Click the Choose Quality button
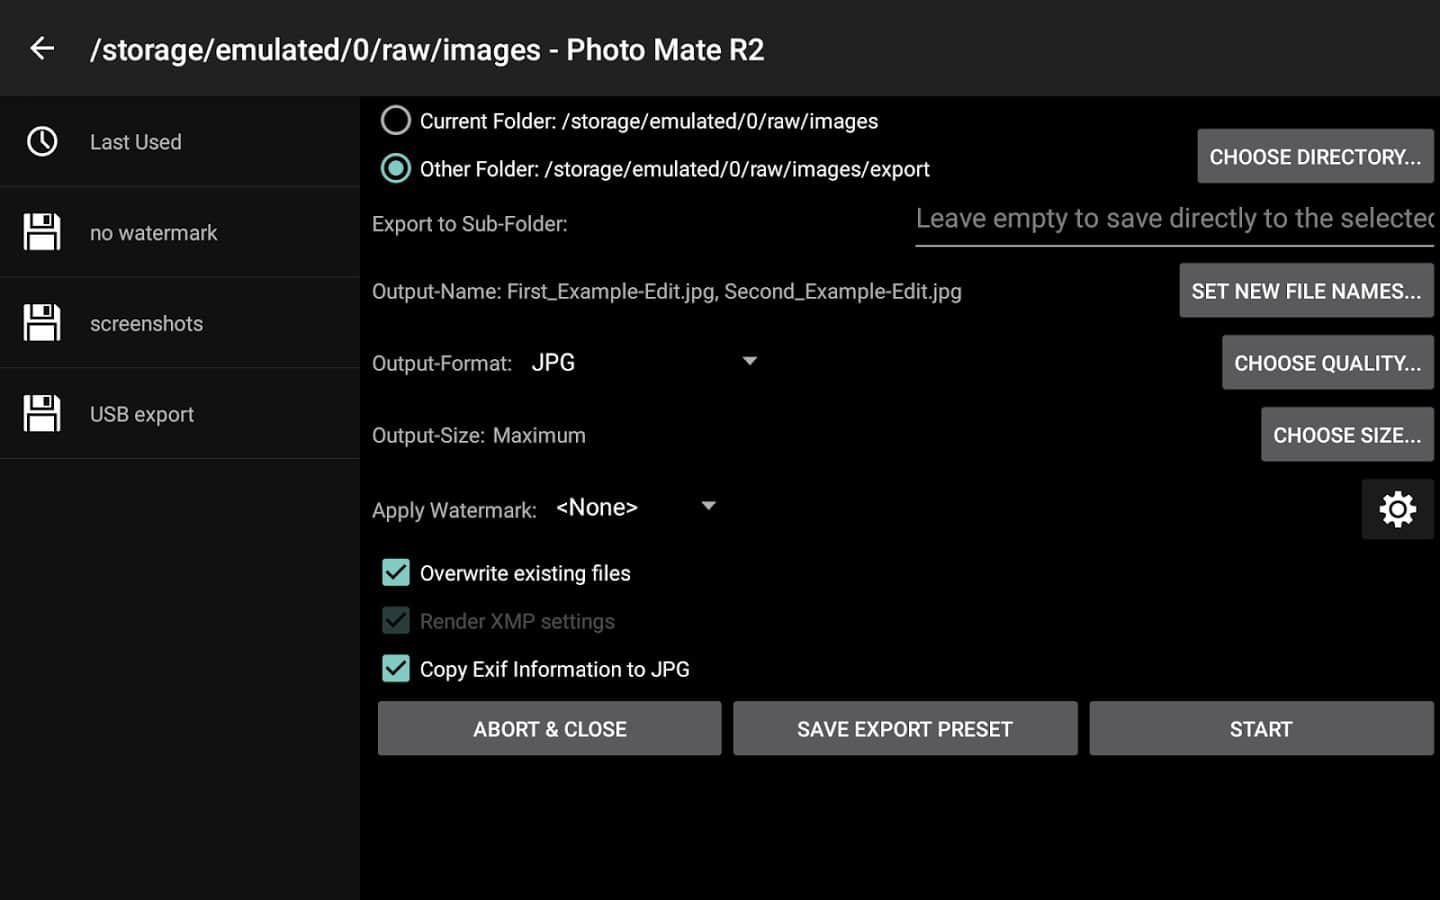Viewport: 1440px width, 900px height. [1326, 363]
